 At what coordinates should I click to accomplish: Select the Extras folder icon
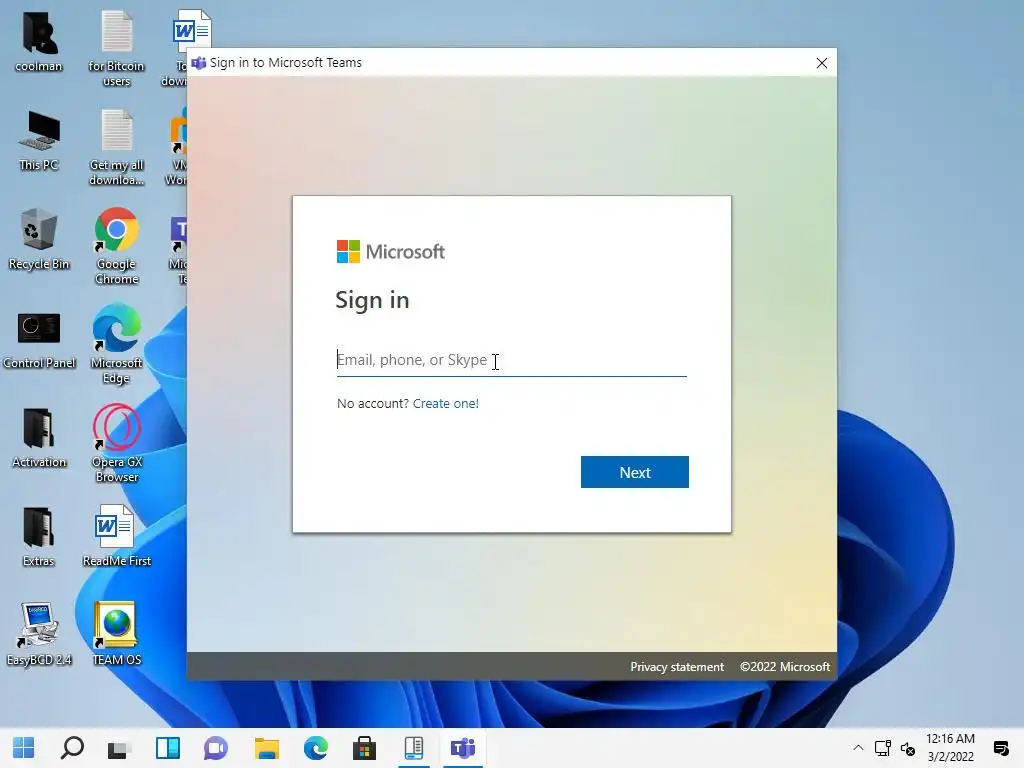(x=39, y=537)
